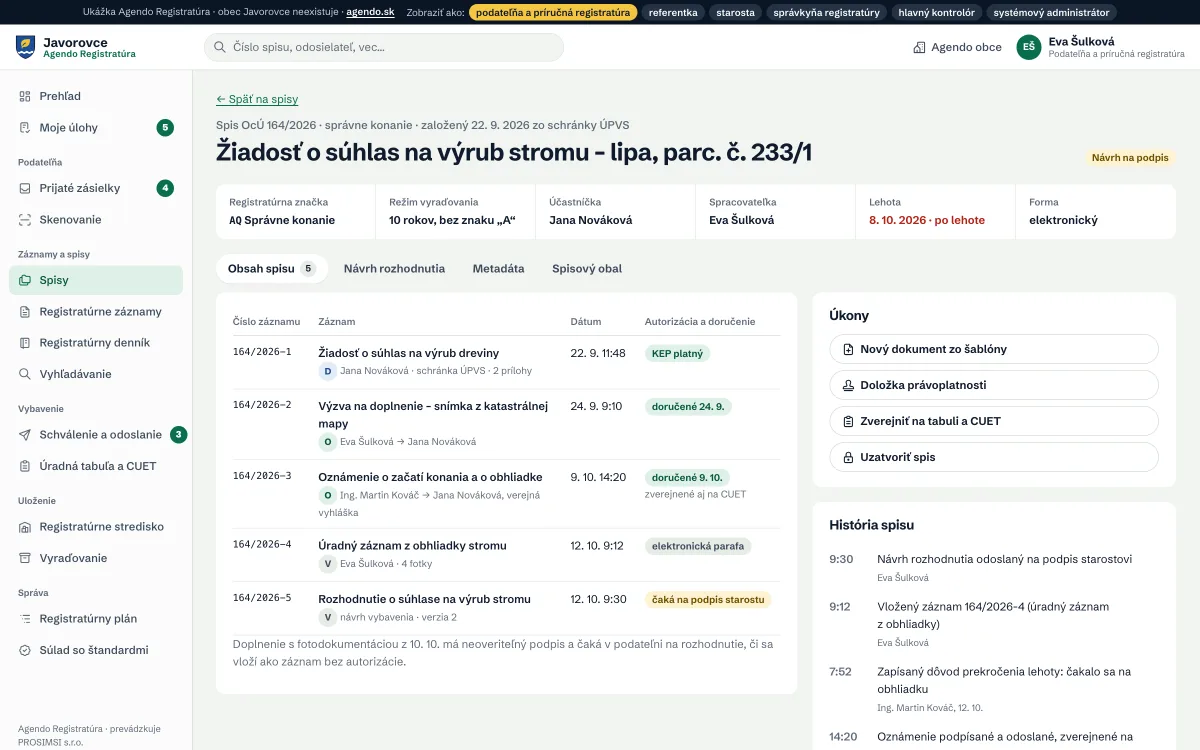Click the V badge beside návrh vybavenia

click(x=327, y=617)
